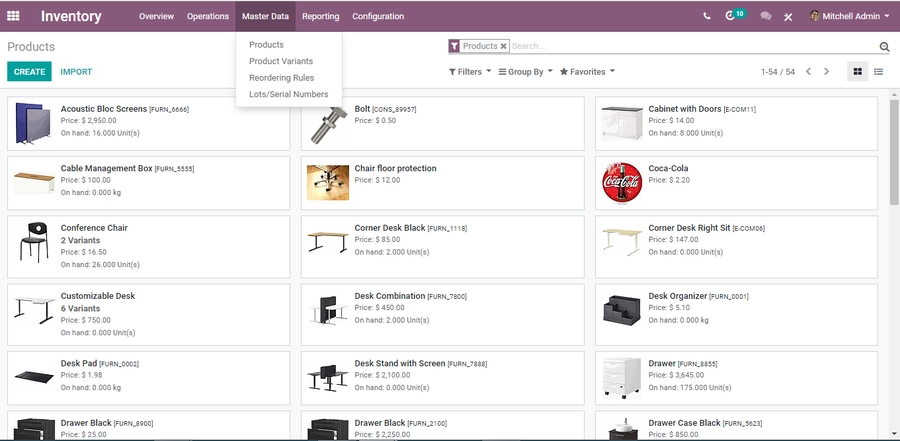Select Reordering Rules menu entry

281,78
